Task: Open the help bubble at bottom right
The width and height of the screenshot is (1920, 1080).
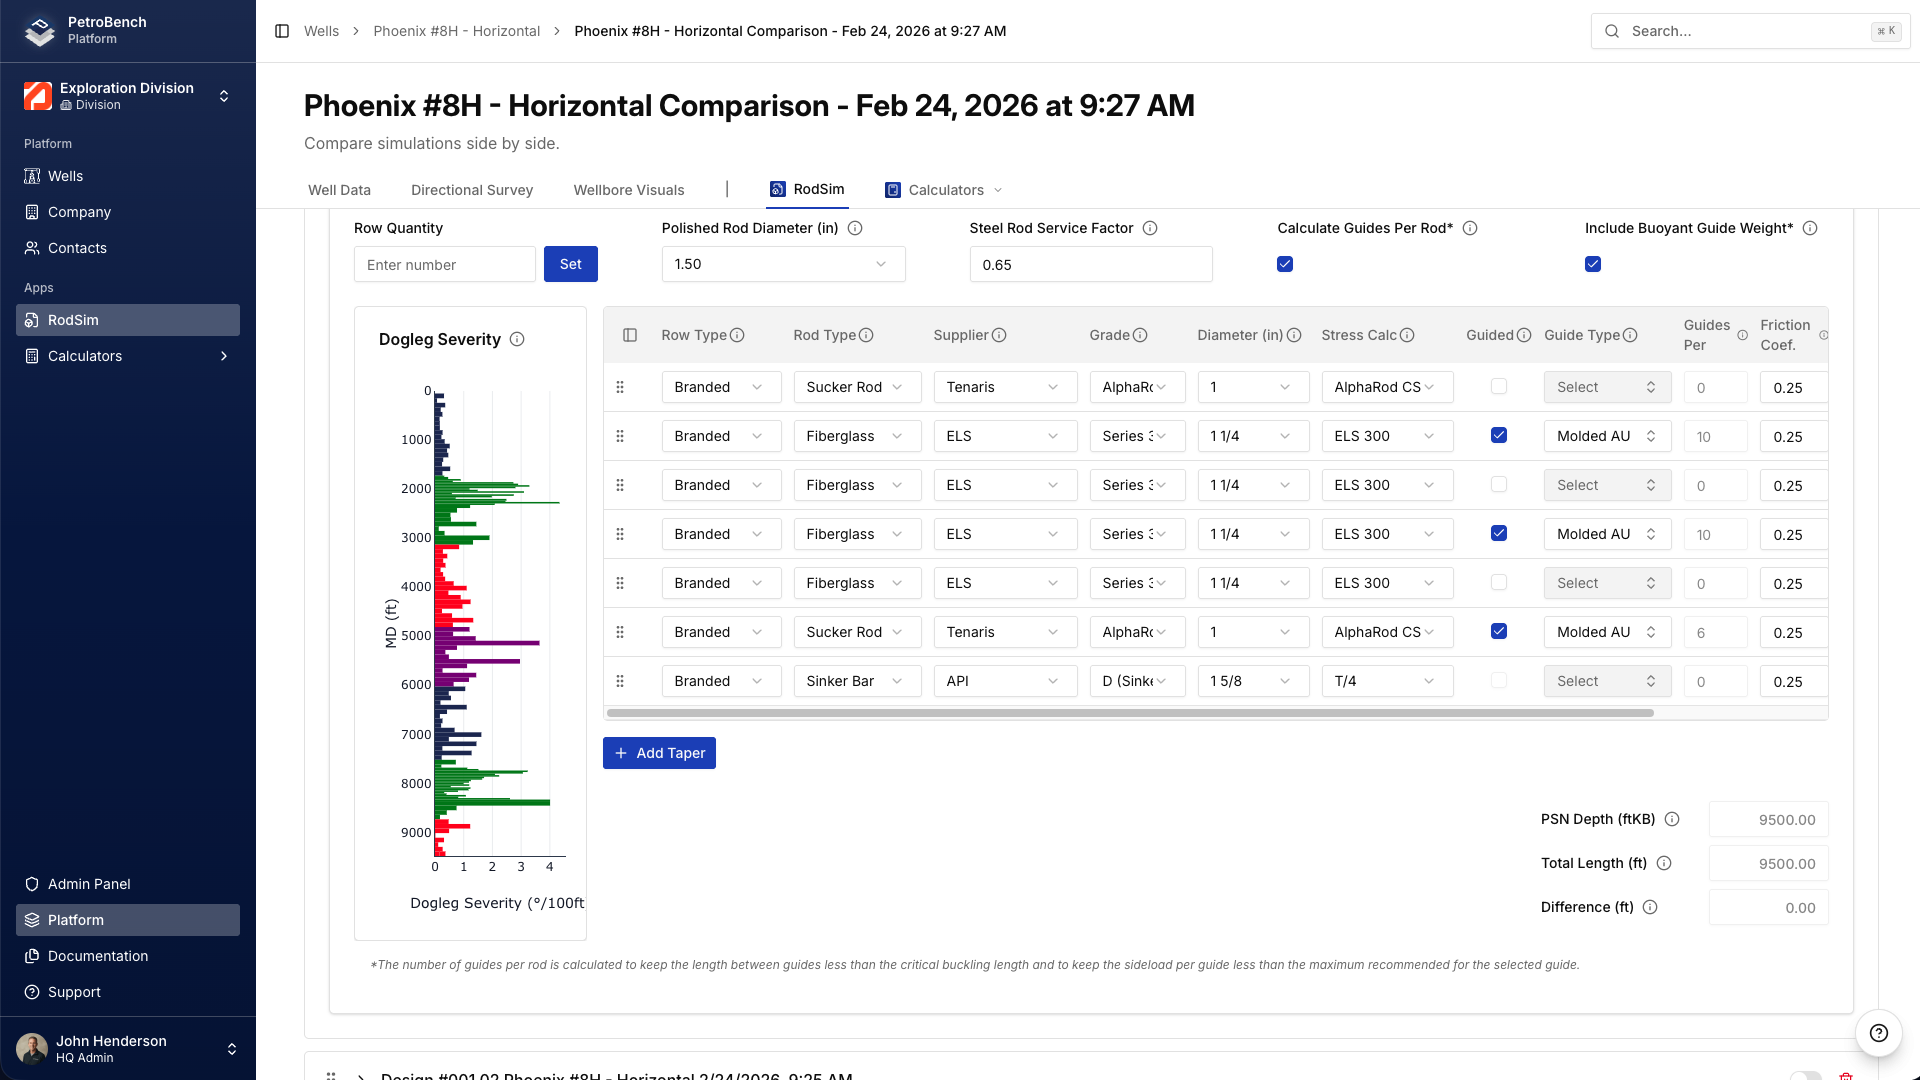Action: (1878, 1034)
